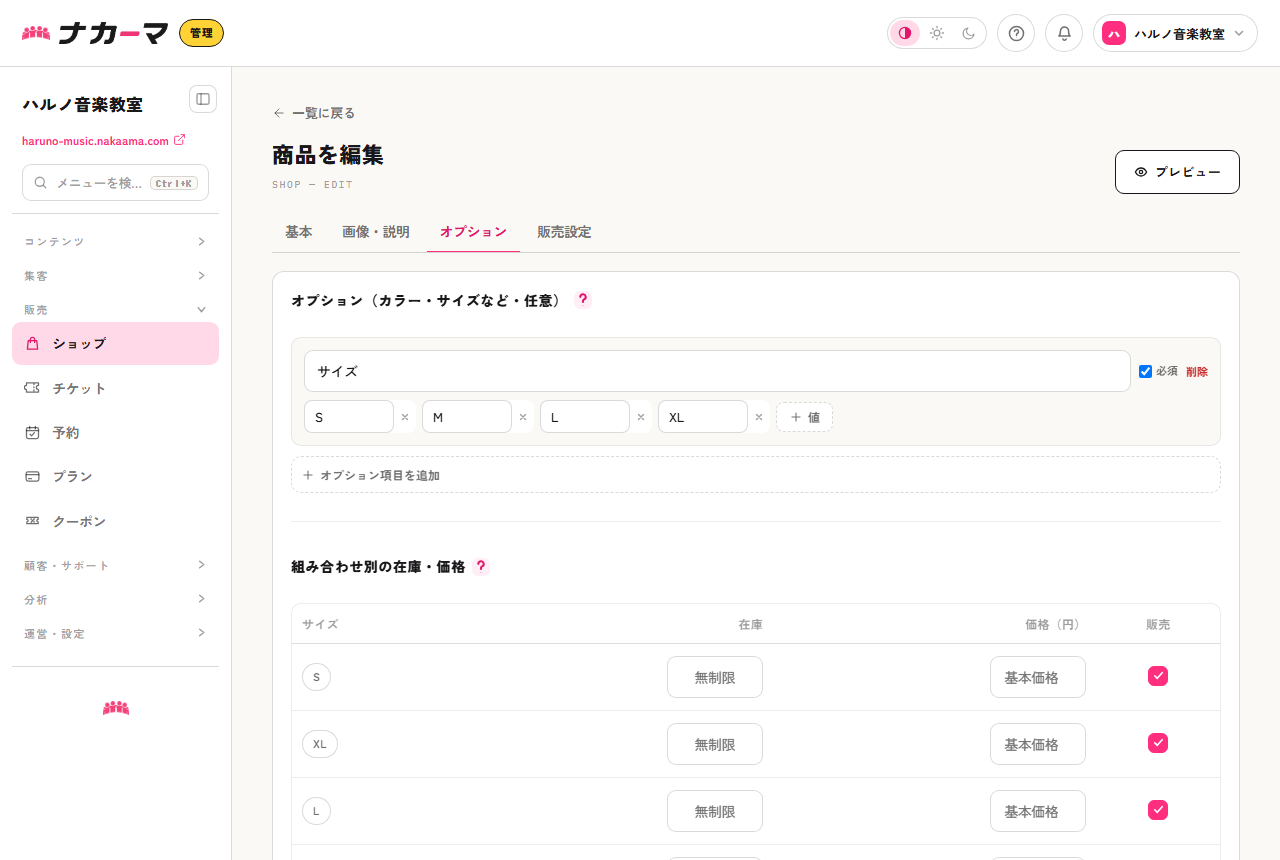Set price field for size S
This screenshot has width=1280, height=860.
tap(1038, 677)
